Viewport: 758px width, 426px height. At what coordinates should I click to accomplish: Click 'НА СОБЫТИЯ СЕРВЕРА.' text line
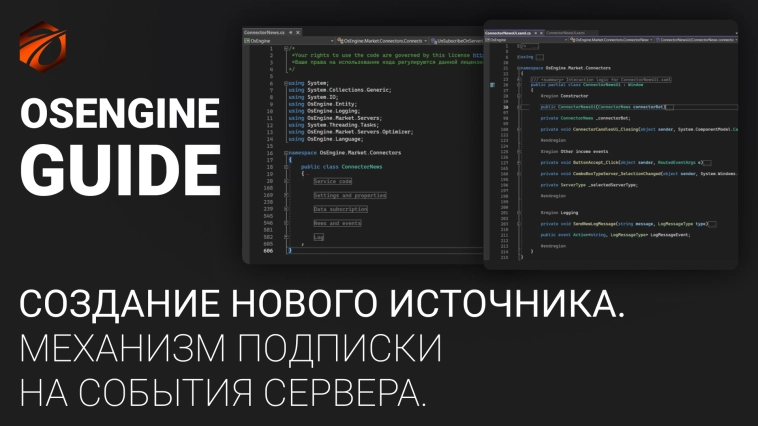(x=223, y=391)
